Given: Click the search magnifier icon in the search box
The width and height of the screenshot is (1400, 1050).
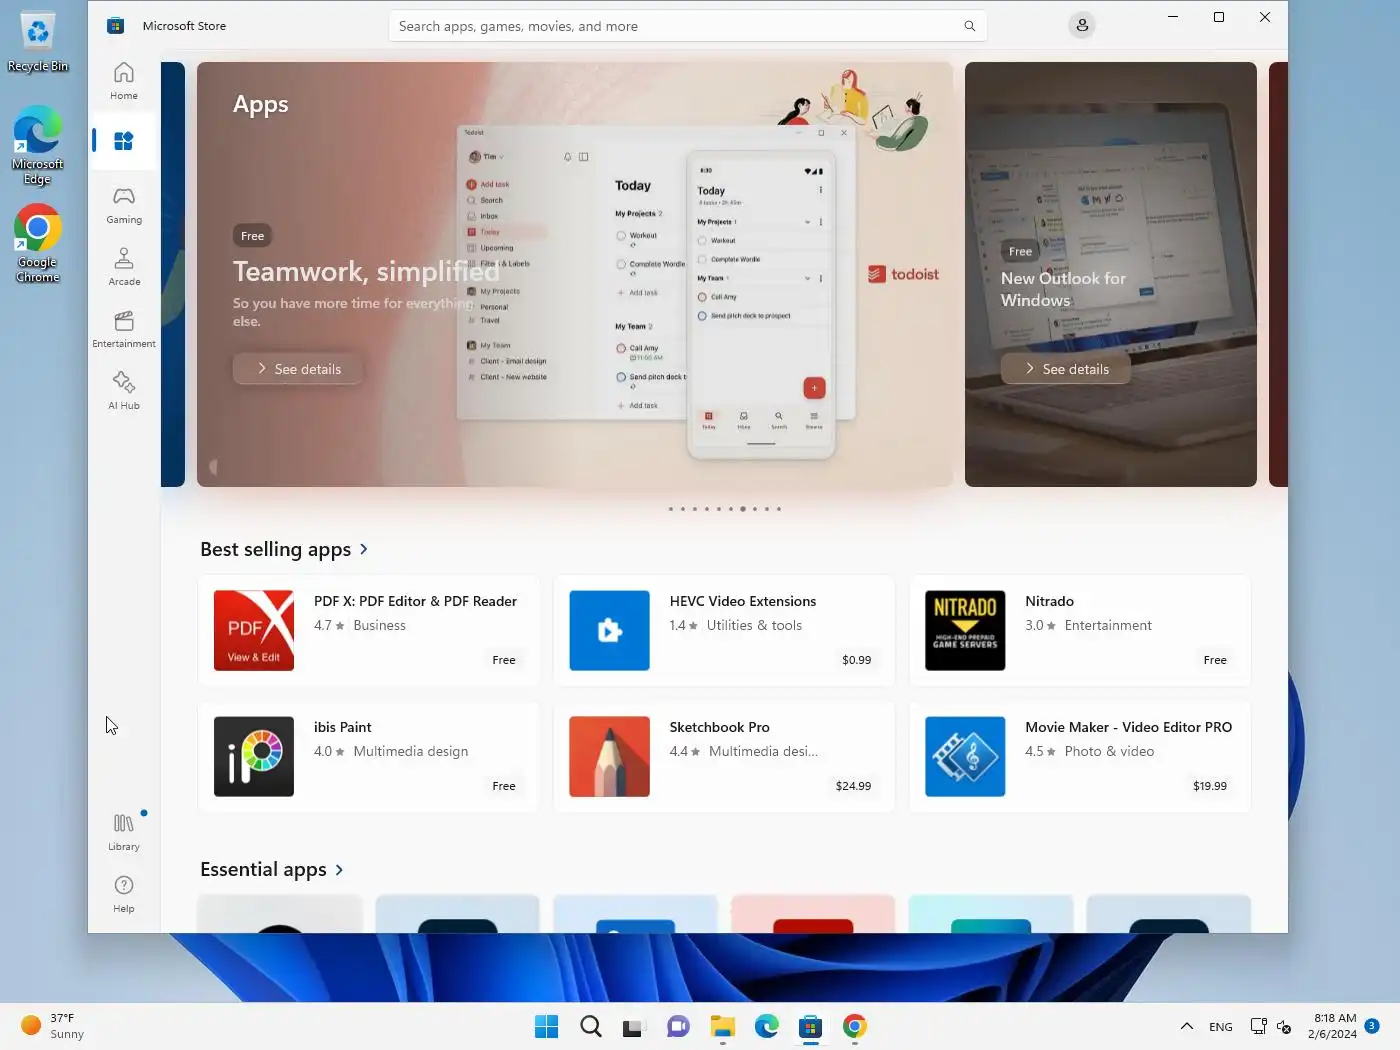Looking at the screenshot, I should [x=969, y=26].
